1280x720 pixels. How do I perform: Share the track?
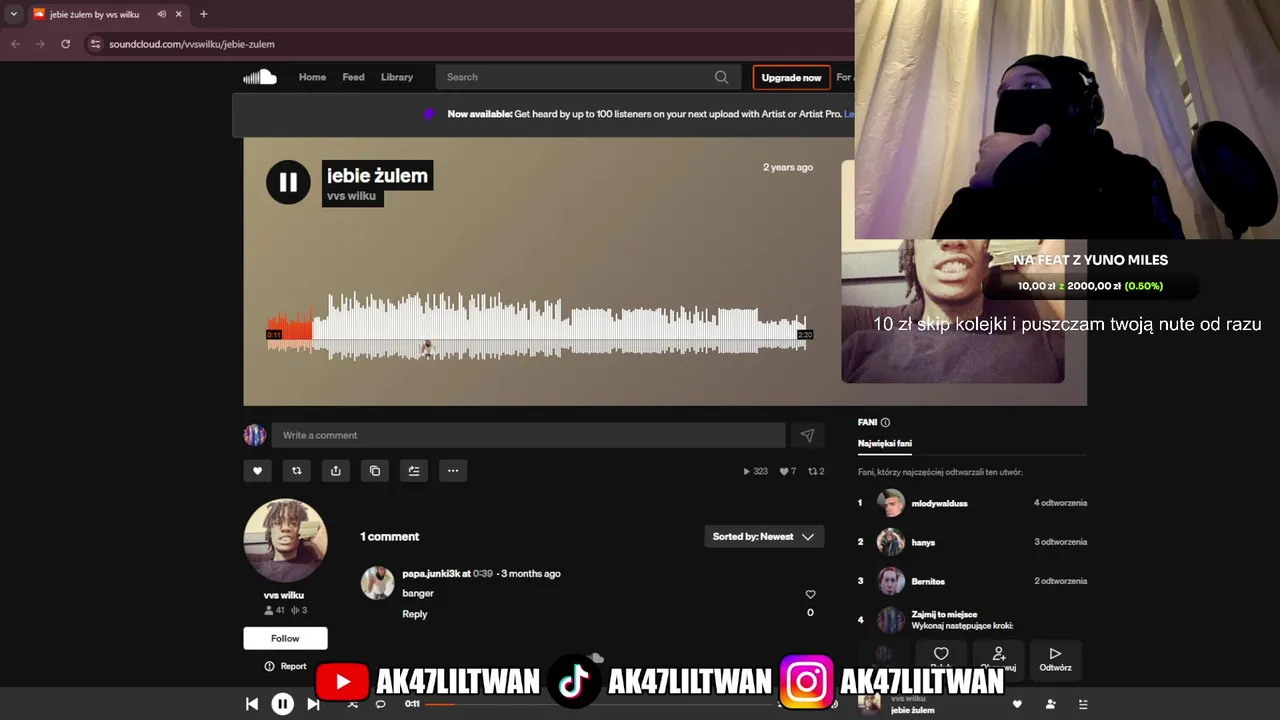[x=335, y=471]
